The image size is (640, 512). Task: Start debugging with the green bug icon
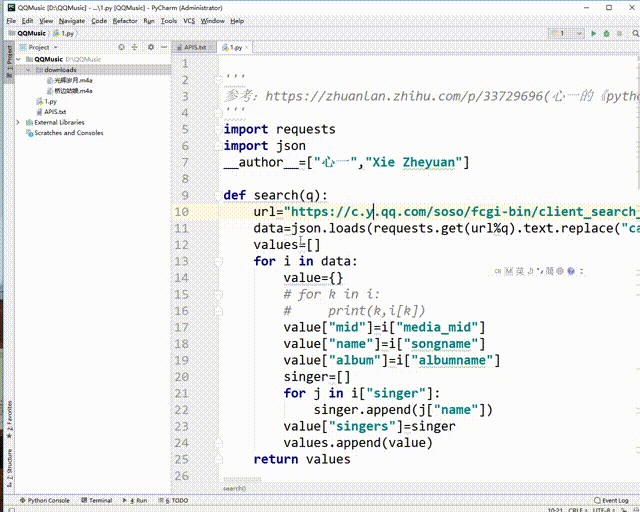(x=607, y=33)
